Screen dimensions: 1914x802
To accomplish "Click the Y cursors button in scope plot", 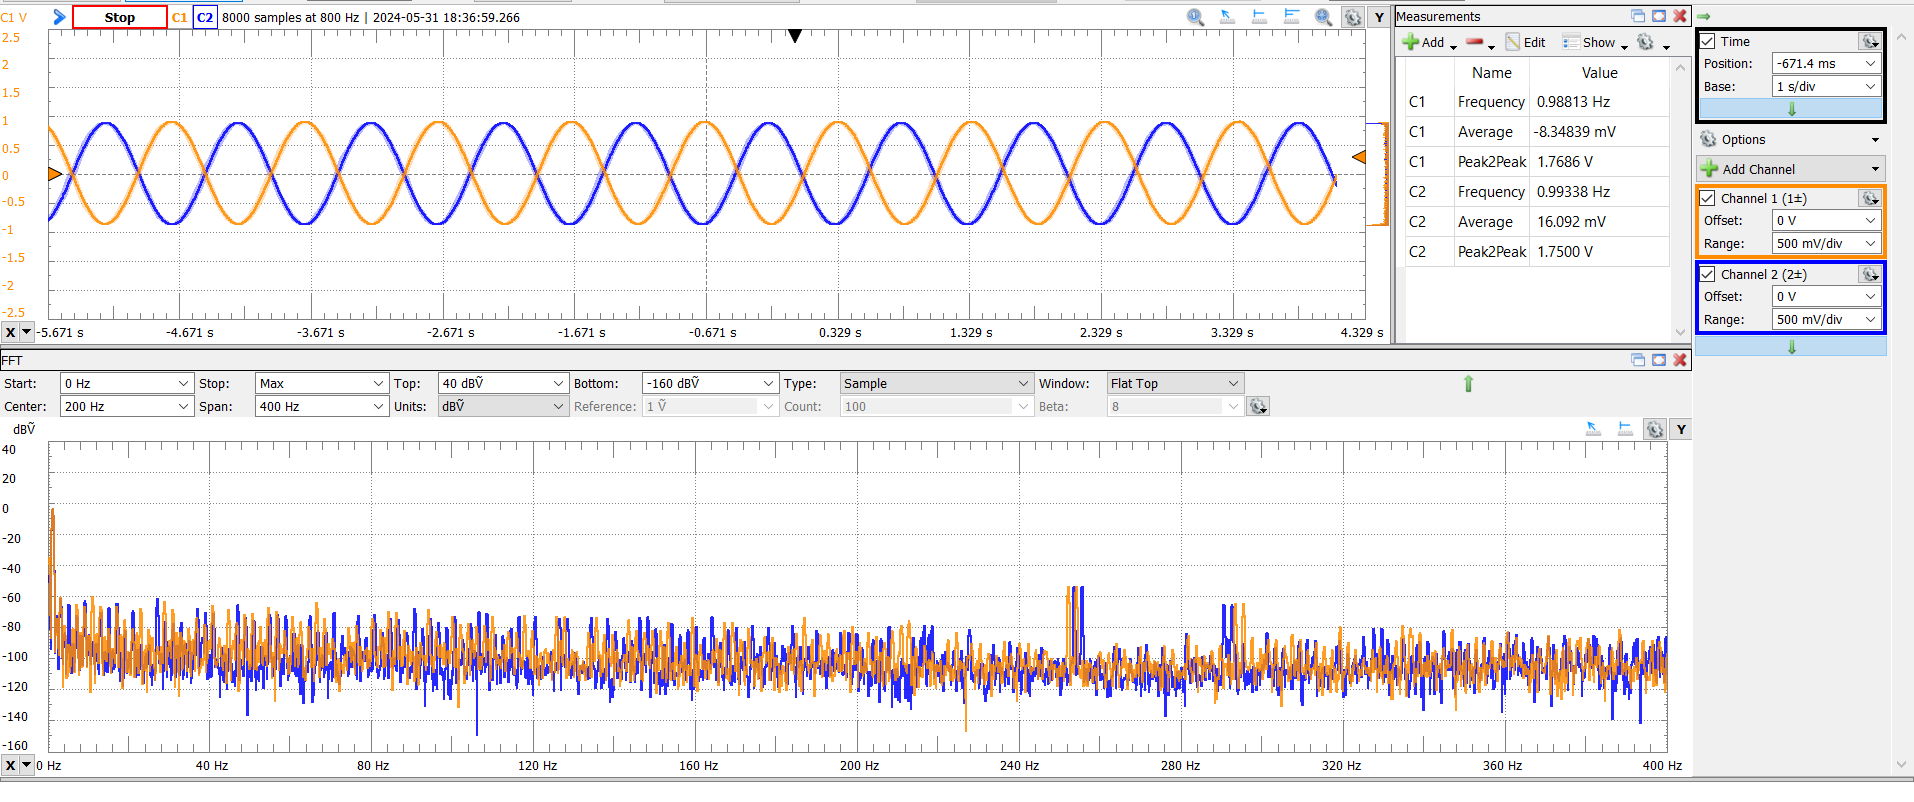I will pos(1379,17).
